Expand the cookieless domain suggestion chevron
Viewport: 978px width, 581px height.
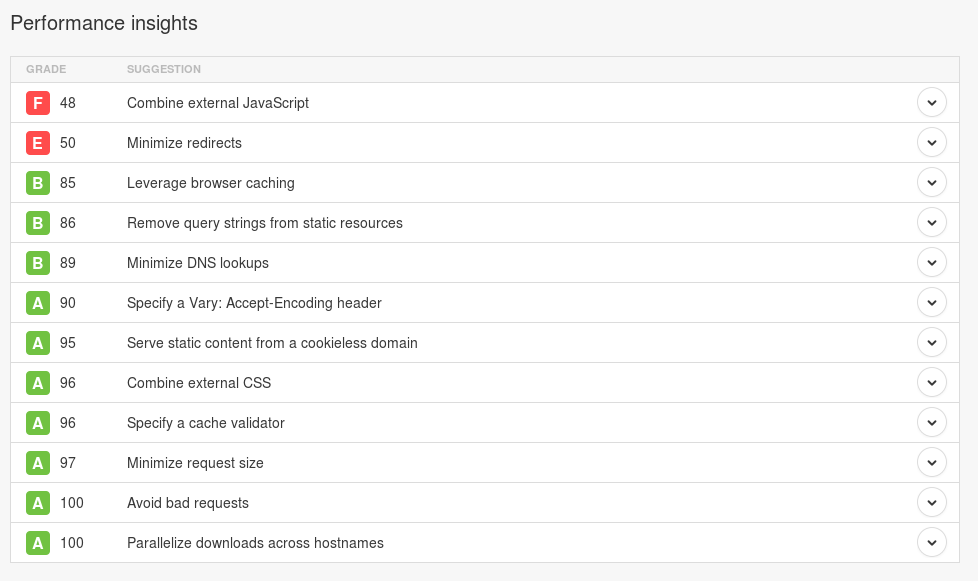coord(931,343)
